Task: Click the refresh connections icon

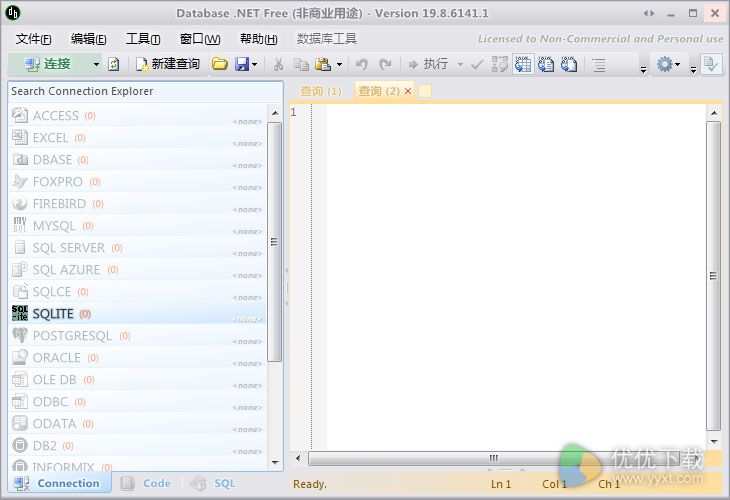Action: tap(114, 64)
